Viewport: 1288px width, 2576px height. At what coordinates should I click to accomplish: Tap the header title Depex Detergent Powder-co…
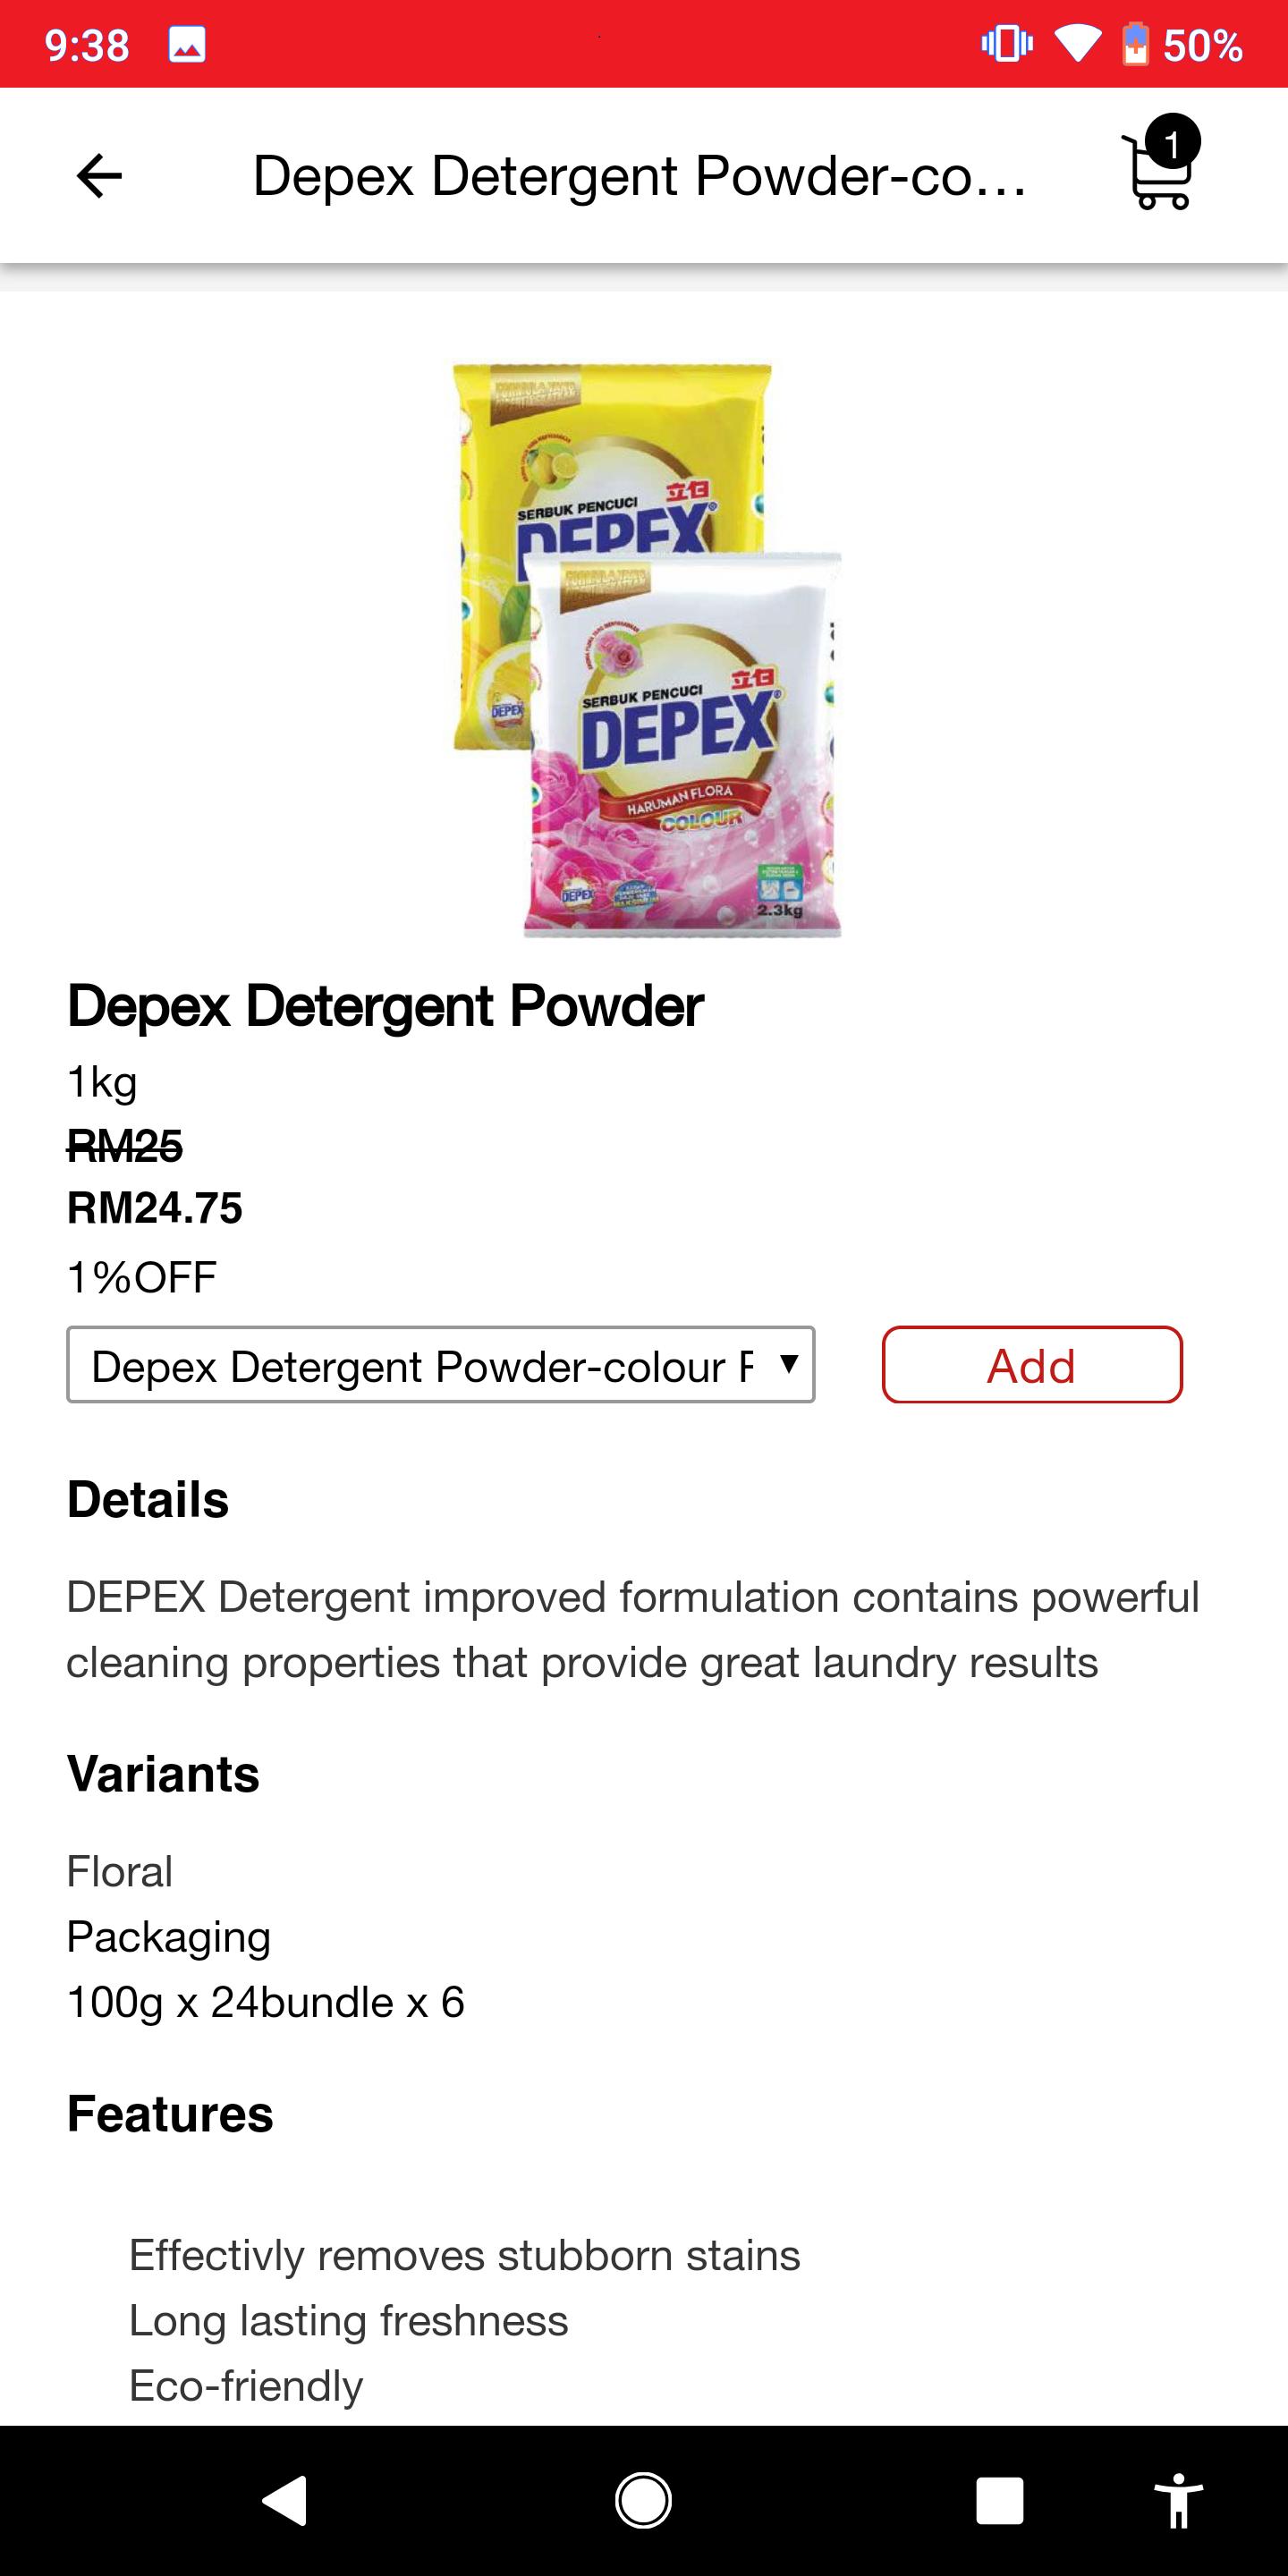(640, 176)
